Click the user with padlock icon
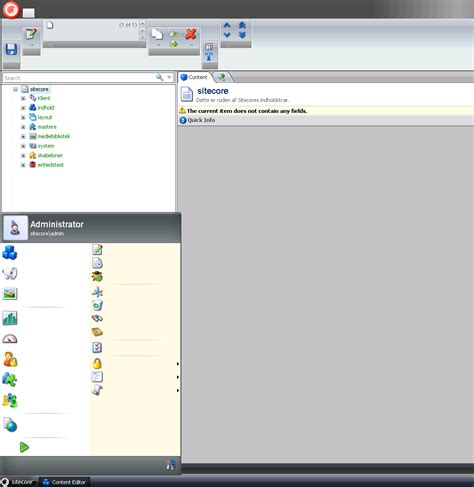The image size is (474, 487). pos(10,359)
